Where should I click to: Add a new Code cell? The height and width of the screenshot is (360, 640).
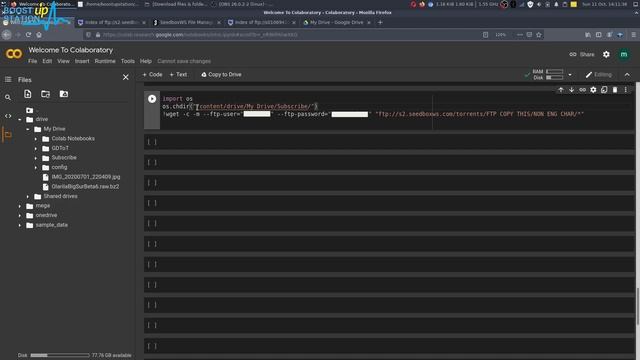[152, 75]
